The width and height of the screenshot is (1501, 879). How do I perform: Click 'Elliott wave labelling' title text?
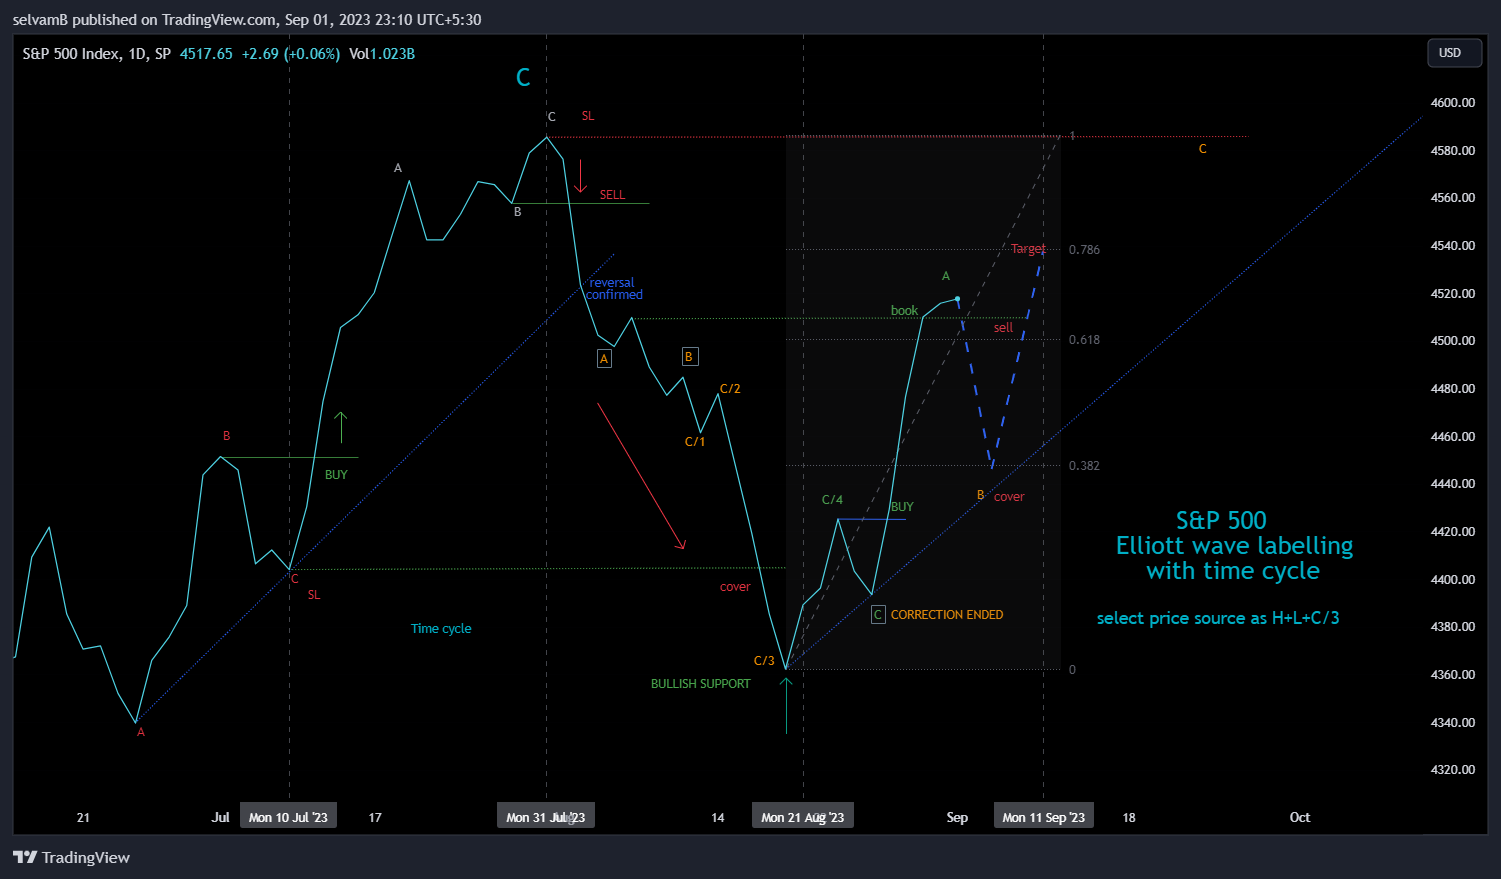(x=1234, y=546)
